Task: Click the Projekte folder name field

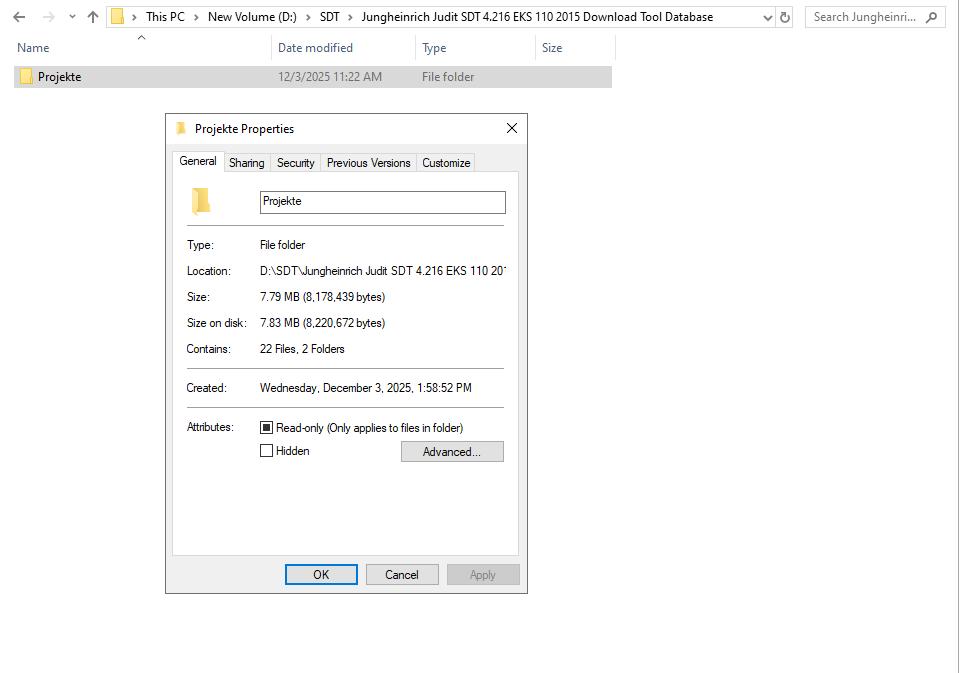Action: tap(383, 202)
